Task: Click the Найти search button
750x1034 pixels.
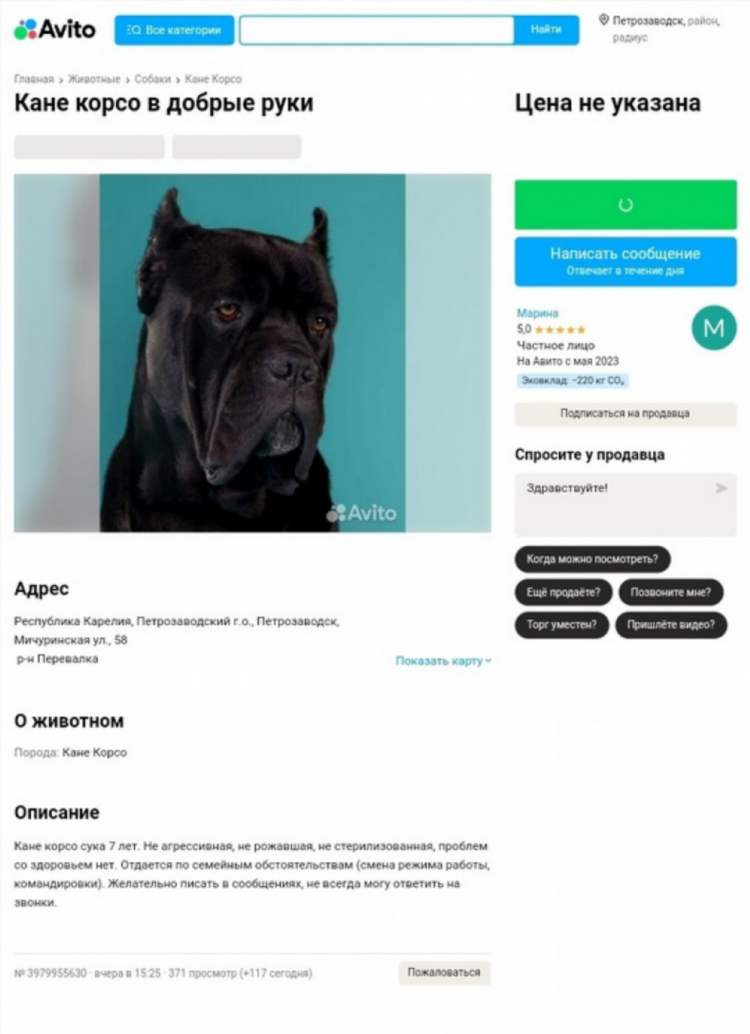Action: (546, 30)
